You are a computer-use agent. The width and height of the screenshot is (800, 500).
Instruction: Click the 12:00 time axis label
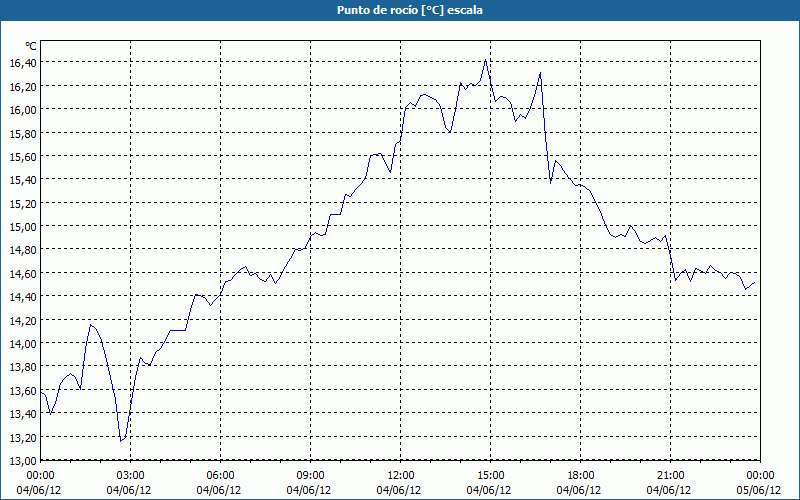pos(401,476)
